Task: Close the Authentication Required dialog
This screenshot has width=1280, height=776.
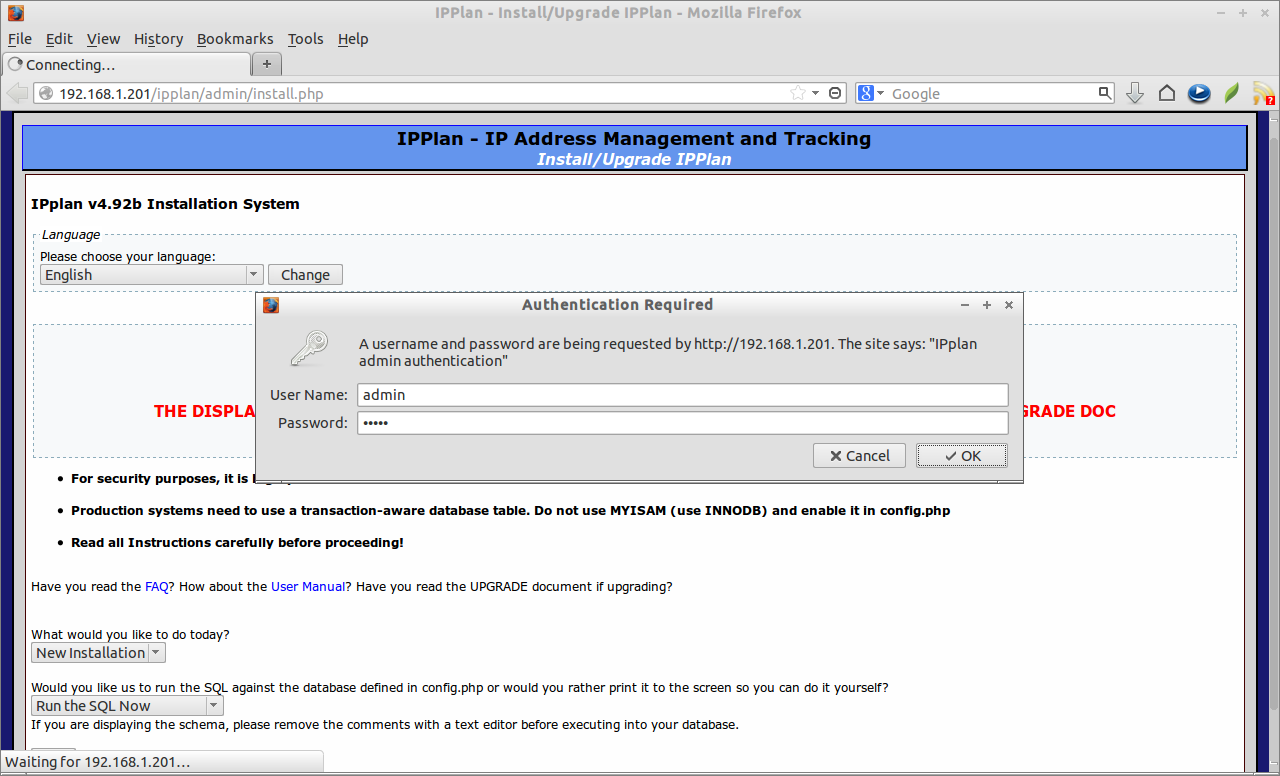Action: pos(1009,305)
